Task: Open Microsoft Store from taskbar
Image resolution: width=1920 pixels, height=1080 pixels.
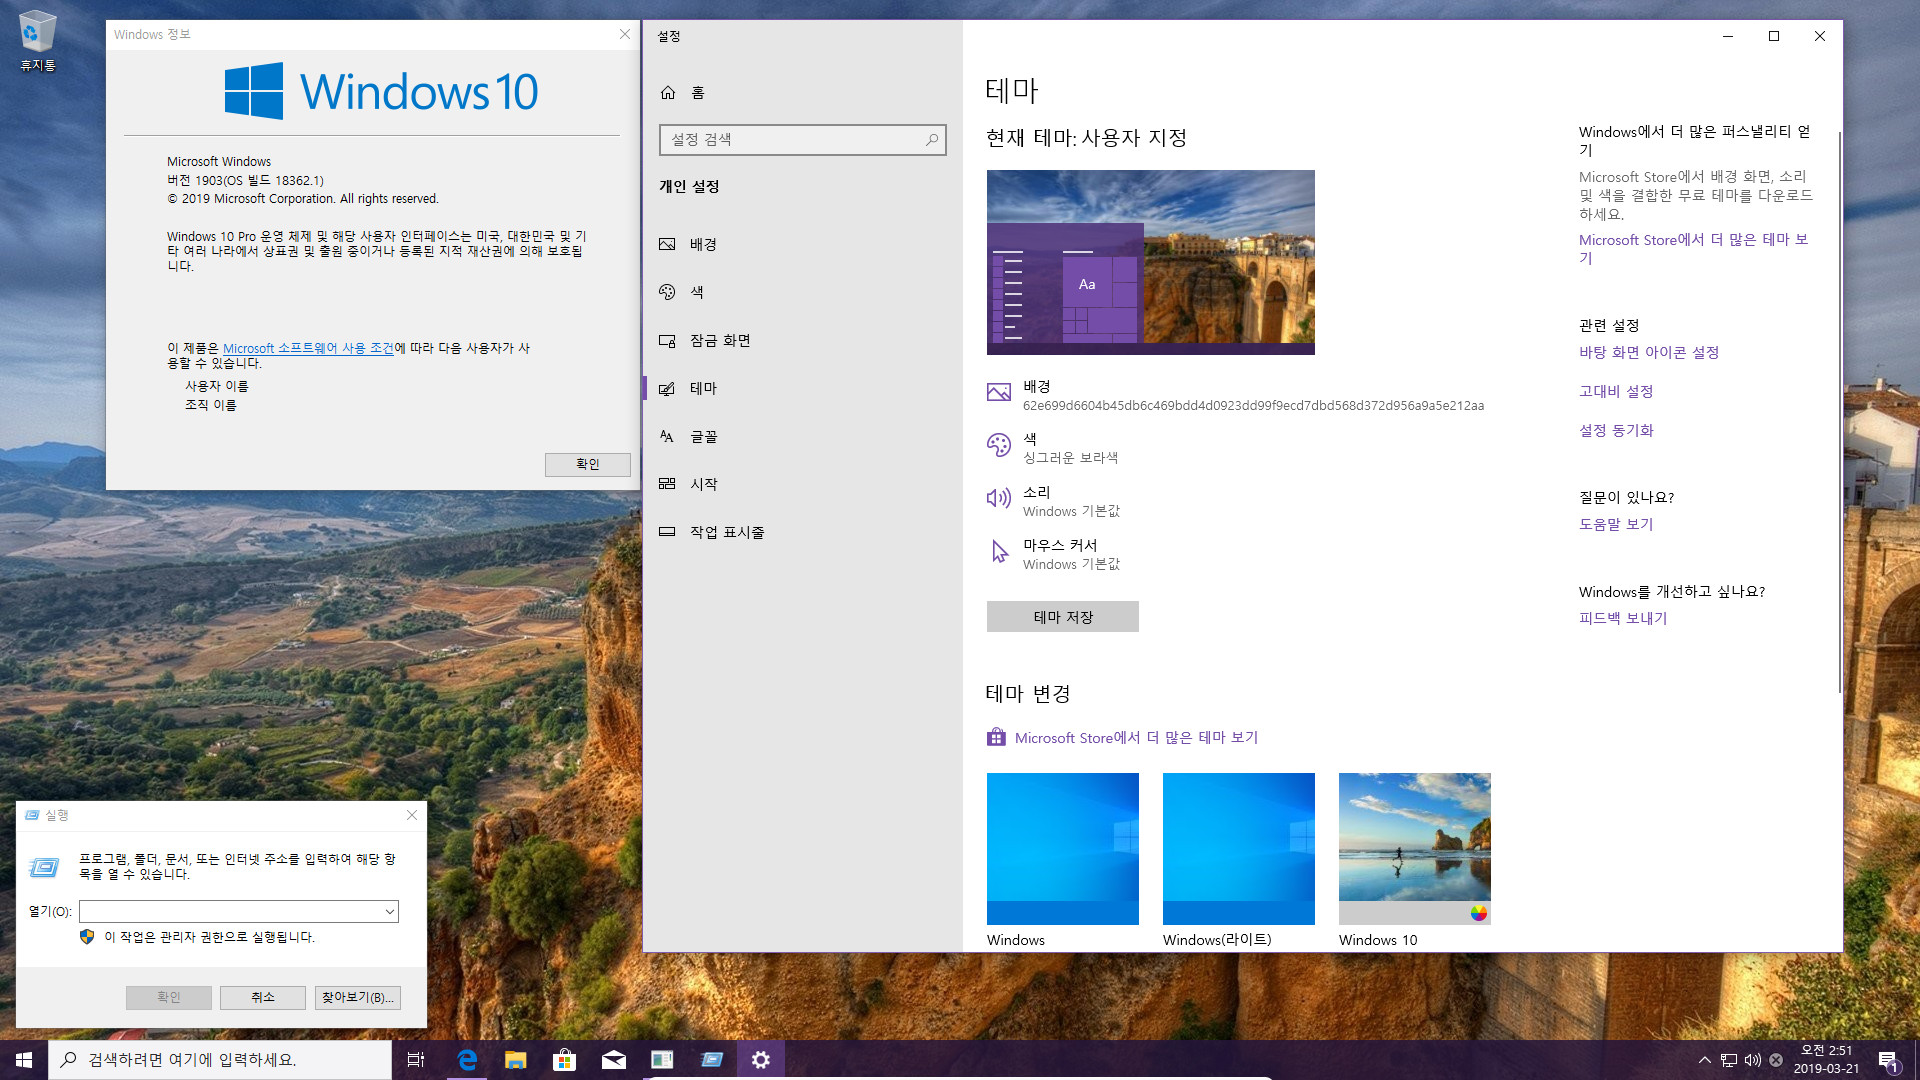Action: click(565, 1060)
